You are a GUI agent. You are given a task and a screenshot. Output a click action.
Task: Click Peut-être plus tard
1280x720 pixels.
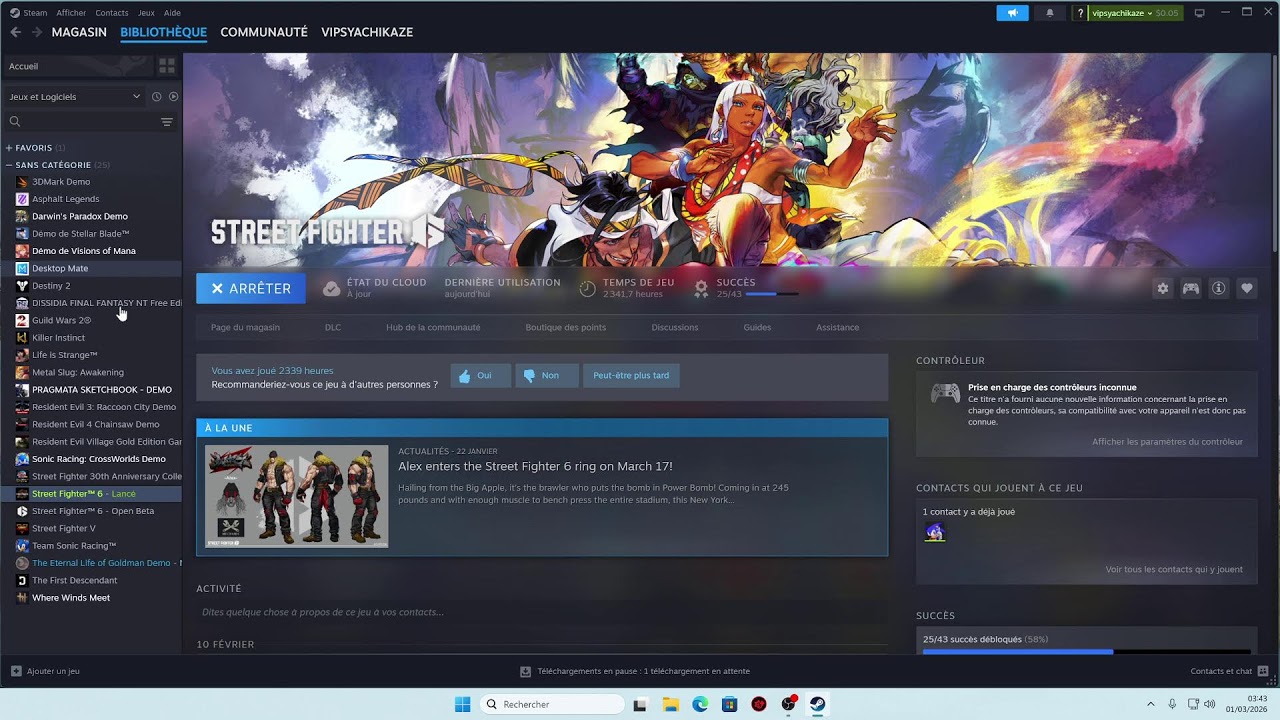pos(631,376)
